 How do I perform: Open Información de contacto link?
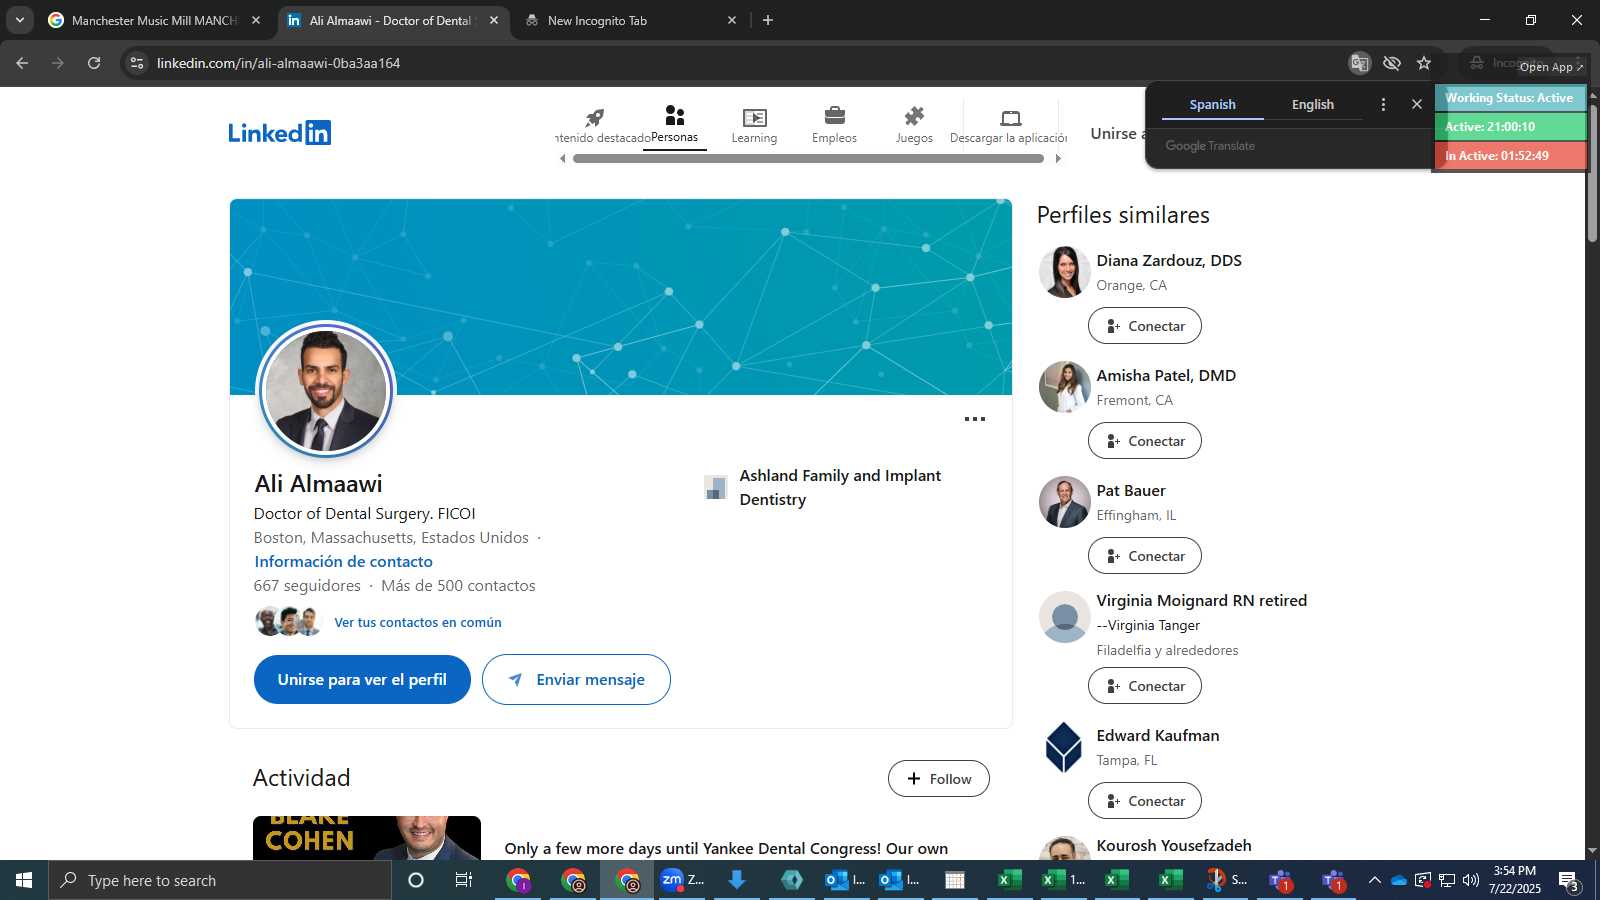pyautogui.click(x=343, y=562)
